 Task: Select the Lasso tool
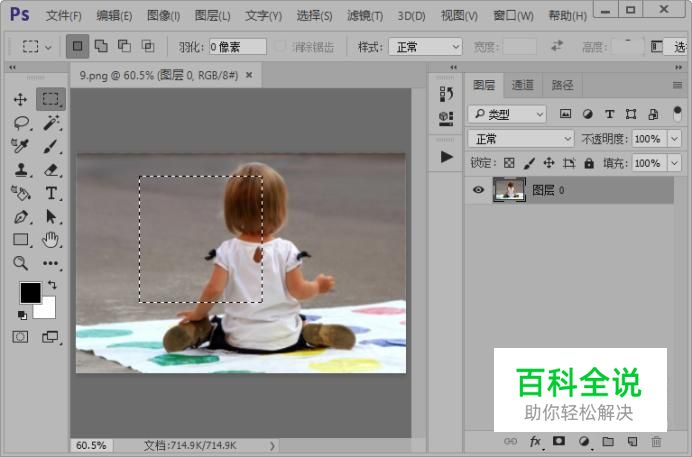tap(21, 123)
